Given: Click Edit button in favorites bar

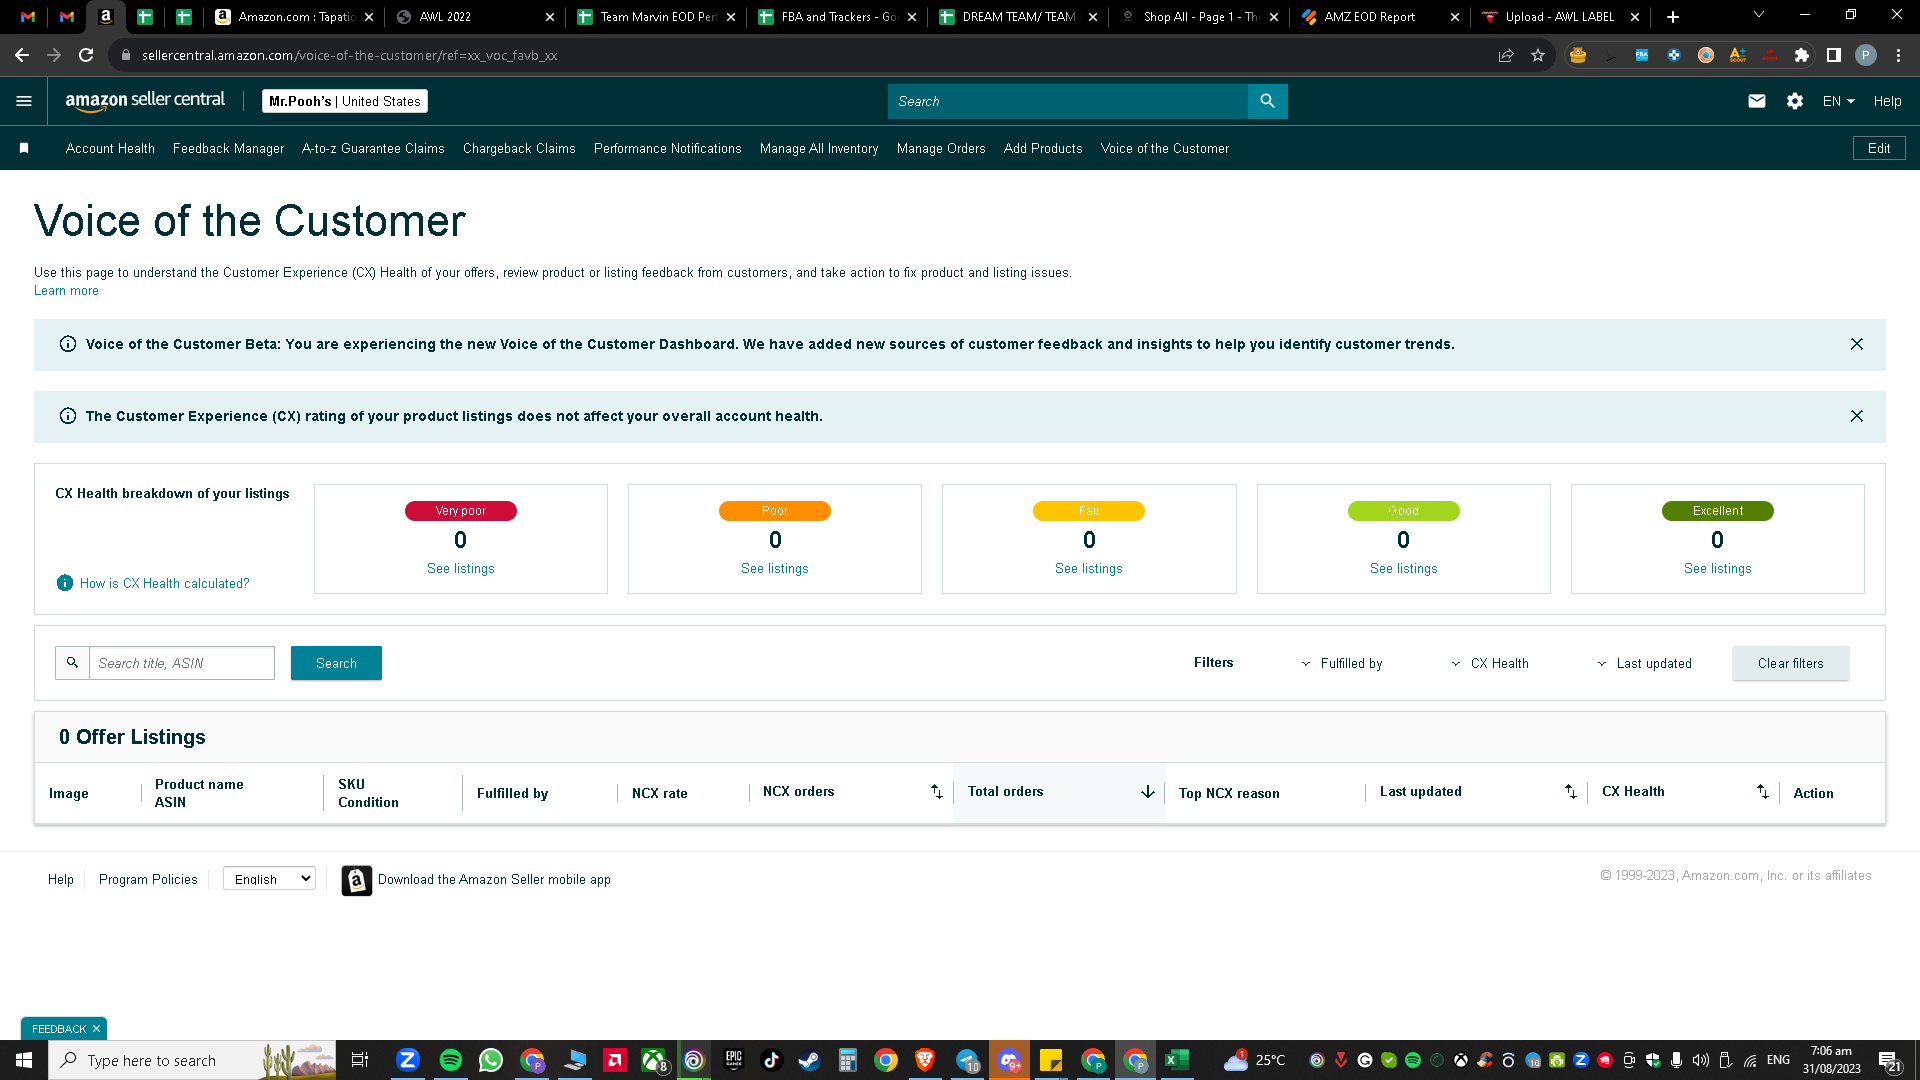Looking at the screenshot, I should point(1879,148).
